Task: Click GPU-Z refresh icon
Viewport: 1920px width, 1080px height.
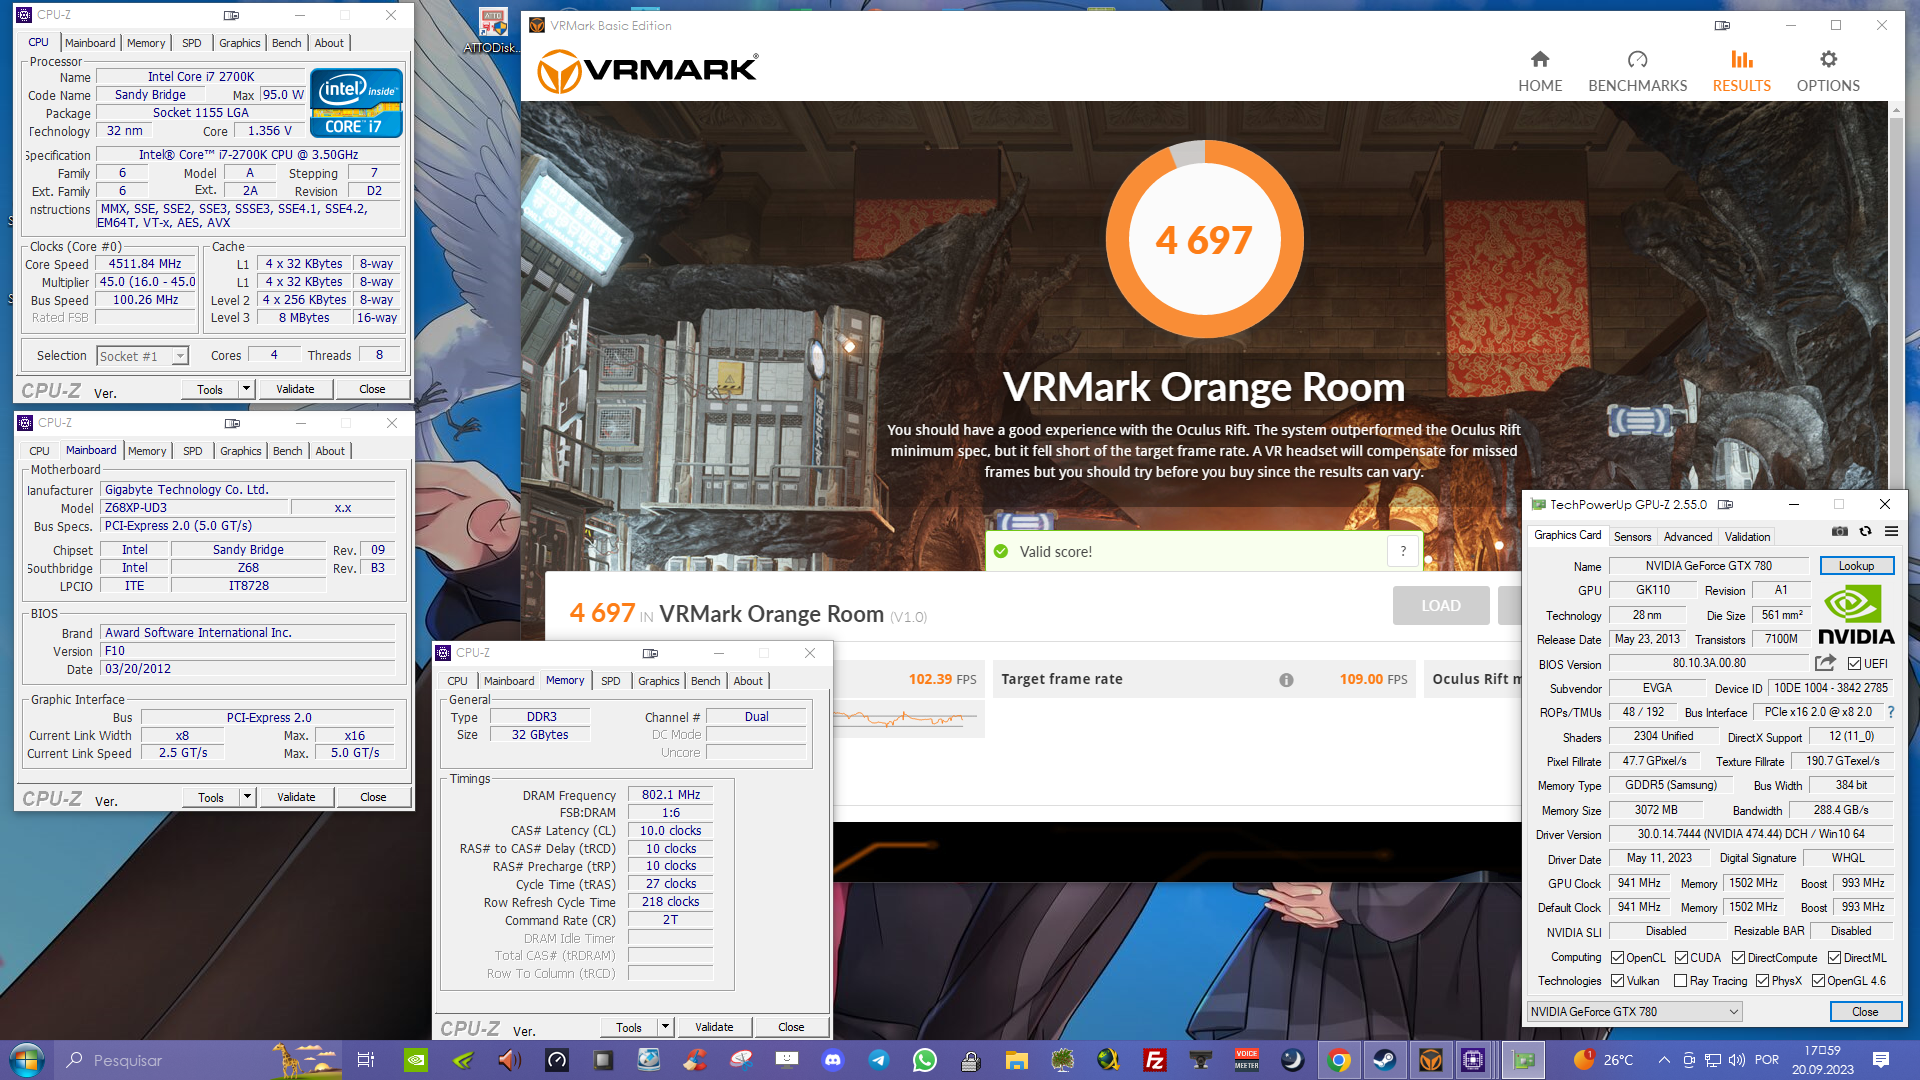Action: [x=1865, y=531]
